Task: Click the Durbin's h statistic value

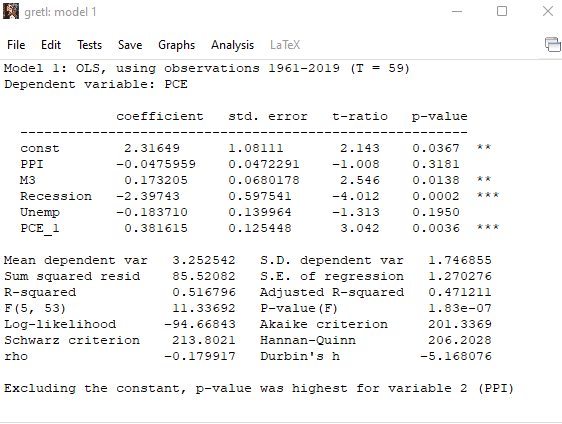Action: (456, 356)
